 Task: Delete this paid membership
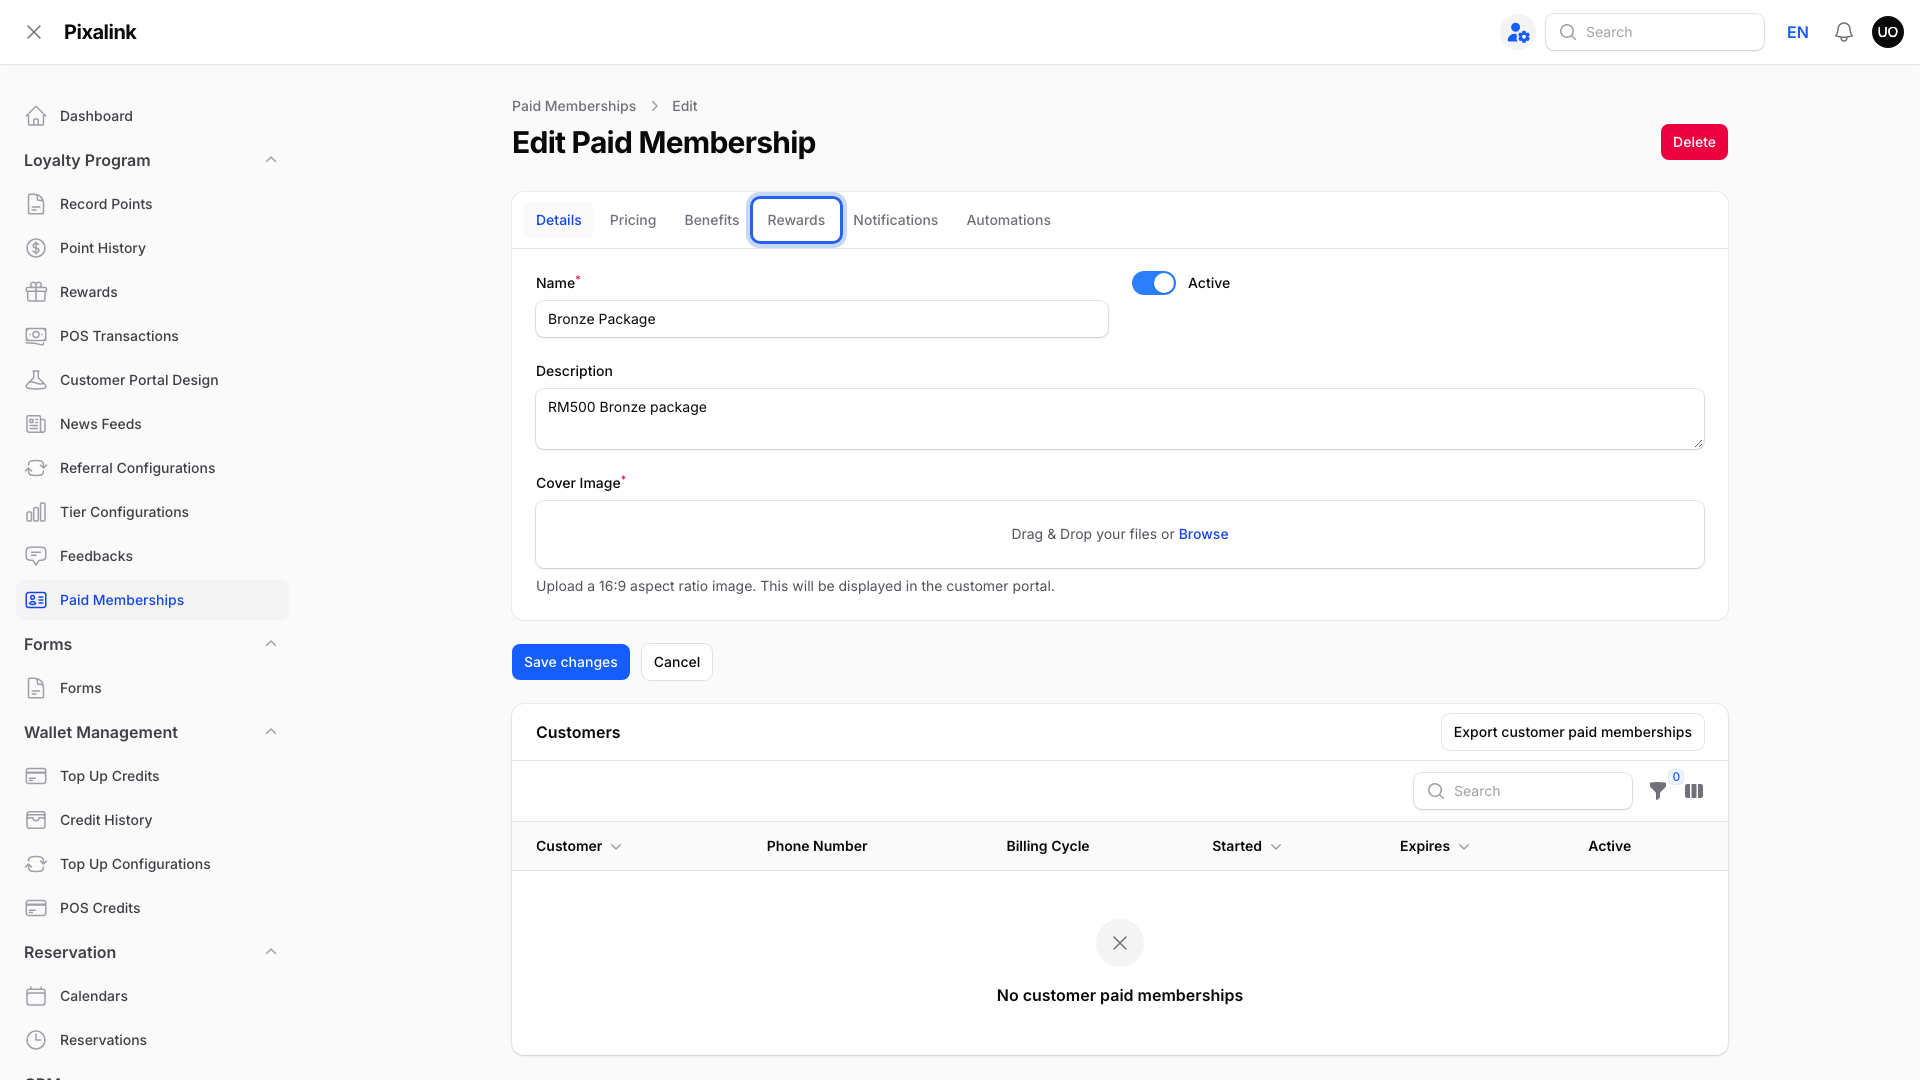(x=1694, y=142)
